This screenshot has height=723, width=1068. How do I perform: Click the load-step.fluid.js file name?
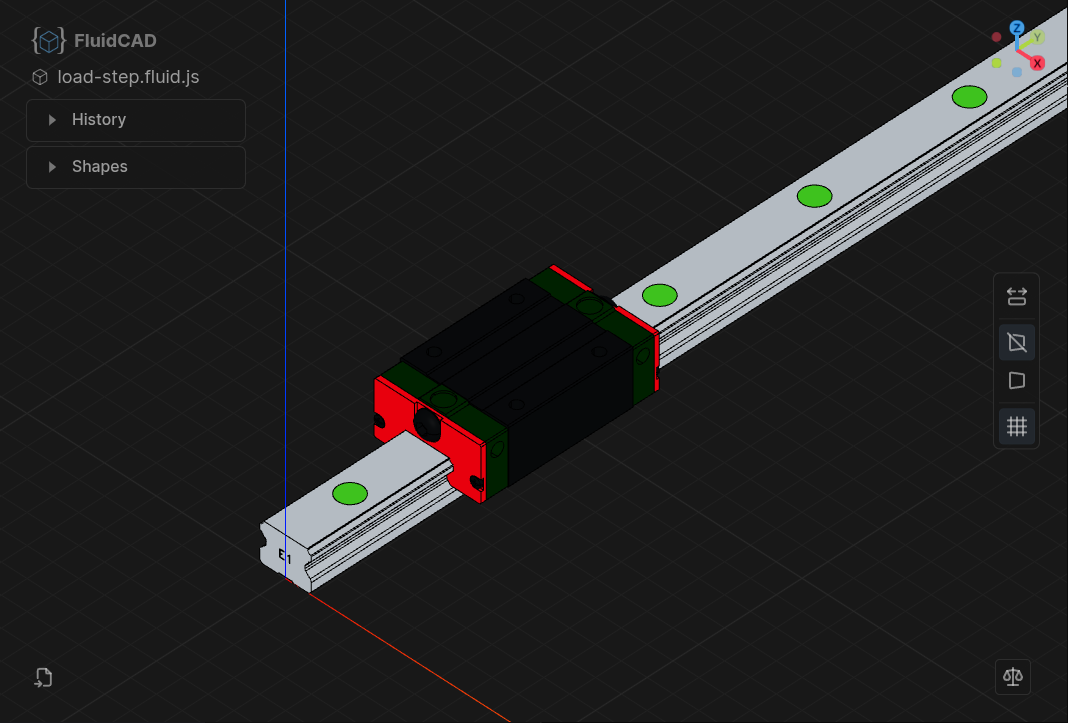click(x=128, y=76)
